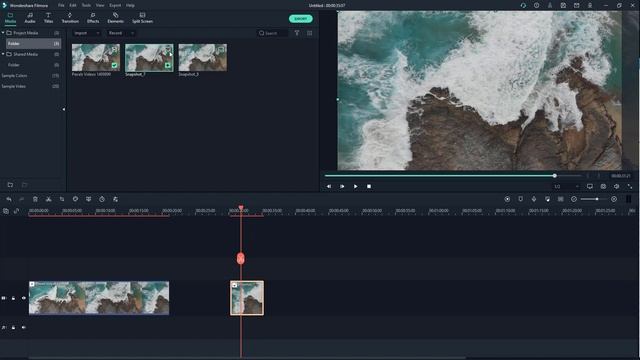Step forward one frame in preview

342,187
